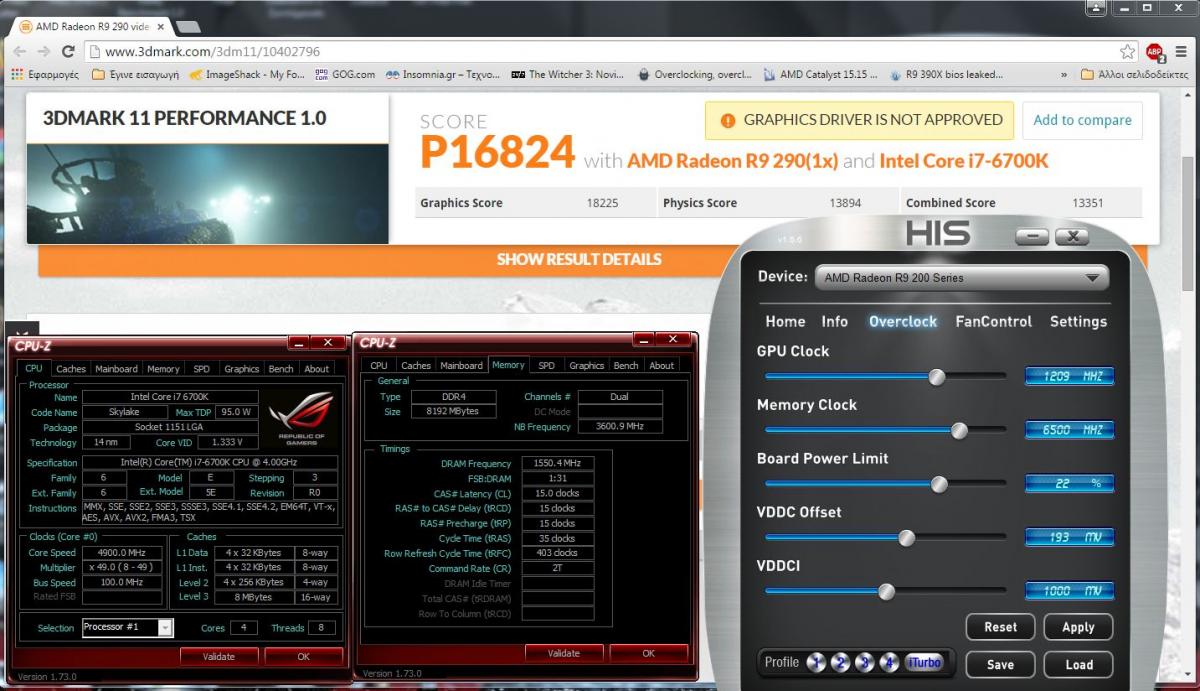Screen dimensions: 1200x691
Task: Select HIS iTurbo profile 3
Action: (x=864, y=662)
